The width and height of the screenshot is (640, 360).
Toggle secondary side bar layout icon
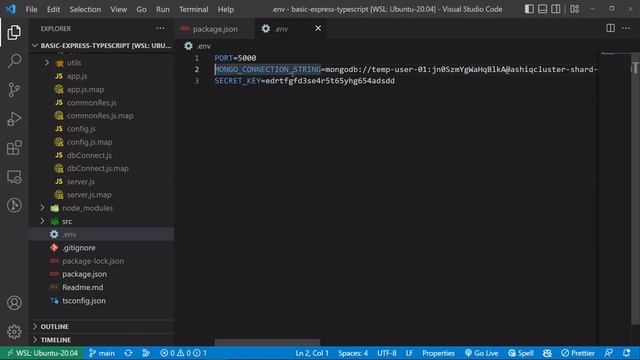[x=556, y=9]
